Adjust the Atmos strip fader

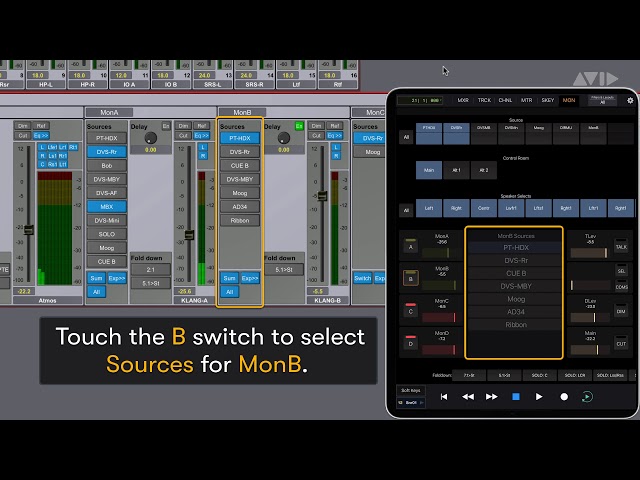tap(29, 230)
